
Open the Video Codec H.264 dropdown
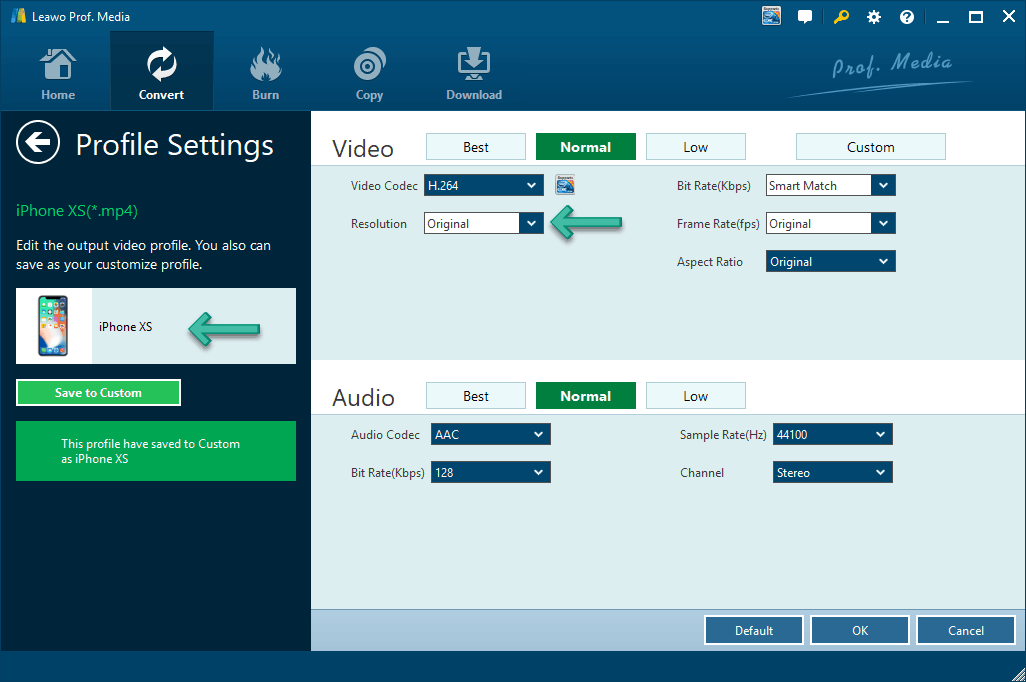484,185
